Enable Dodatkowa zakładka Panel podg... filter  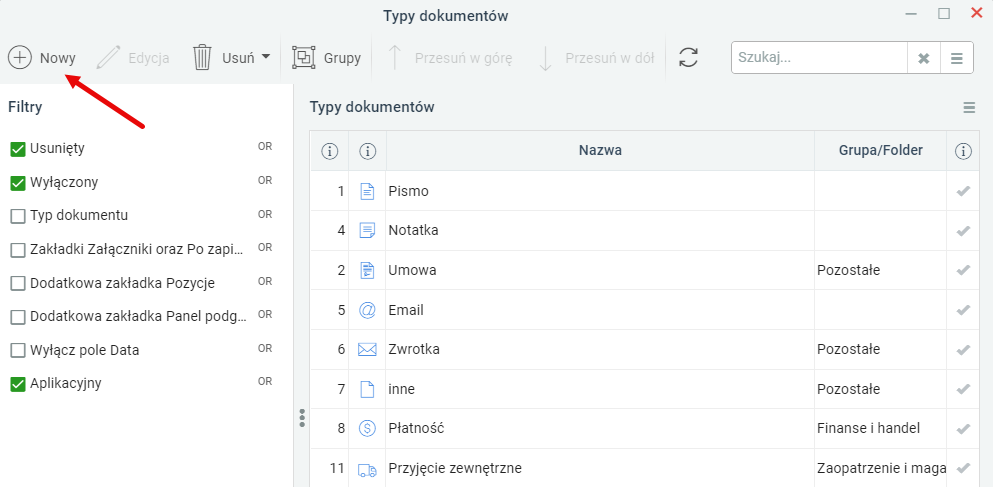pyautogui.click(x=18, y=317)
